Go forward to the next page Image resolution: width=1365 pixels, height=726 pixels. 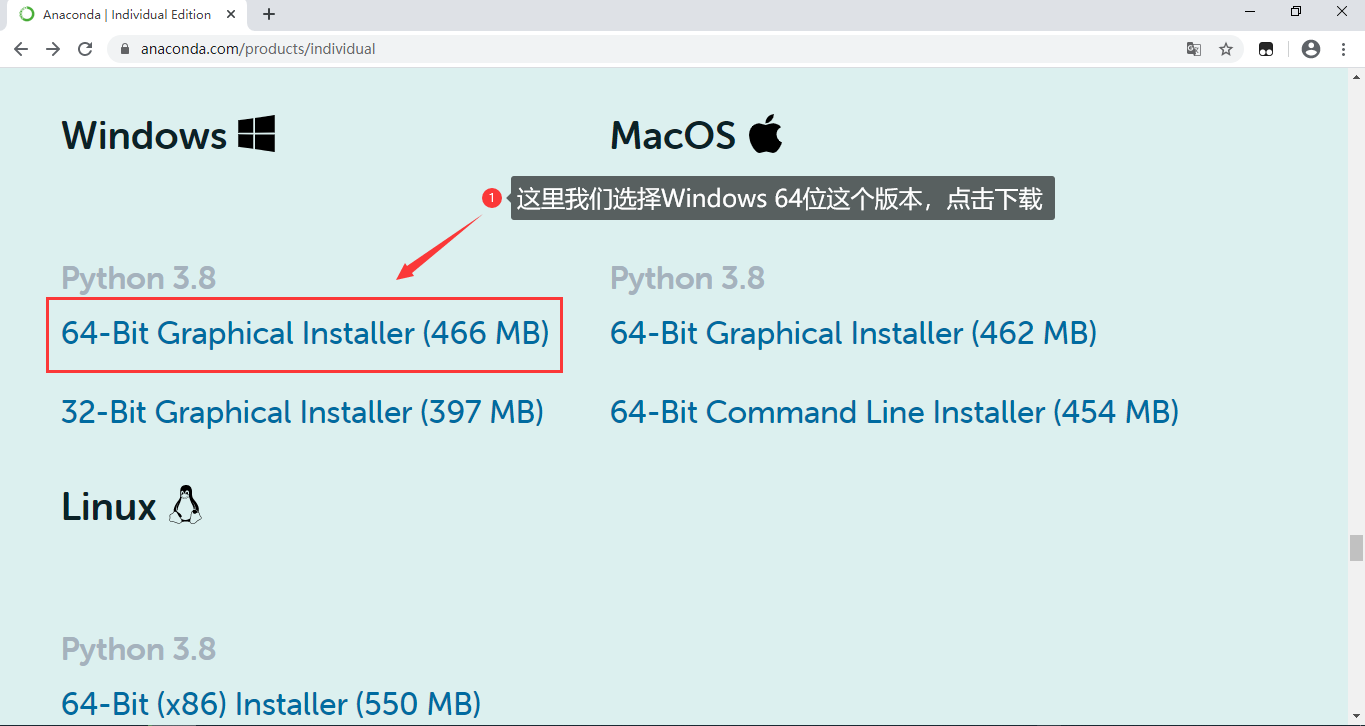(x=53, y=49)
